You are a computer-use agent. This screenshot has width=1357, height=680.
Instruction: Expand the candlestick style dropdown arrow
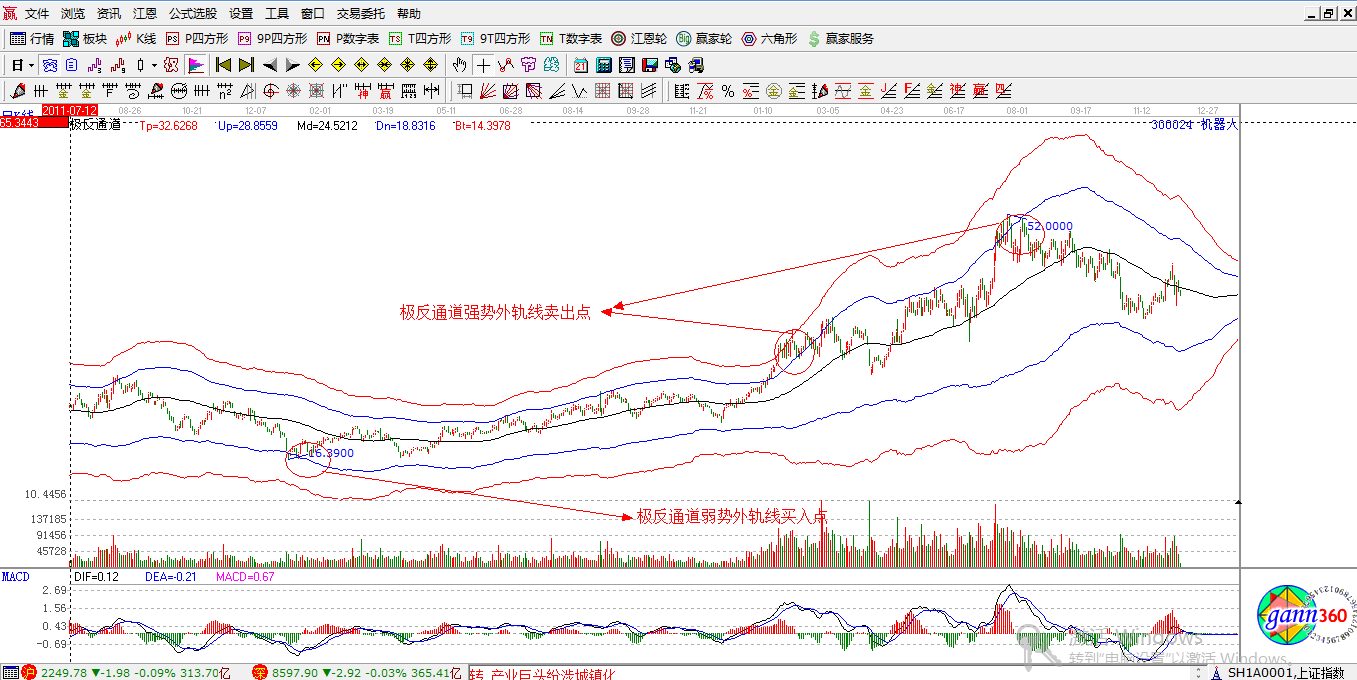tap(153, 65)
